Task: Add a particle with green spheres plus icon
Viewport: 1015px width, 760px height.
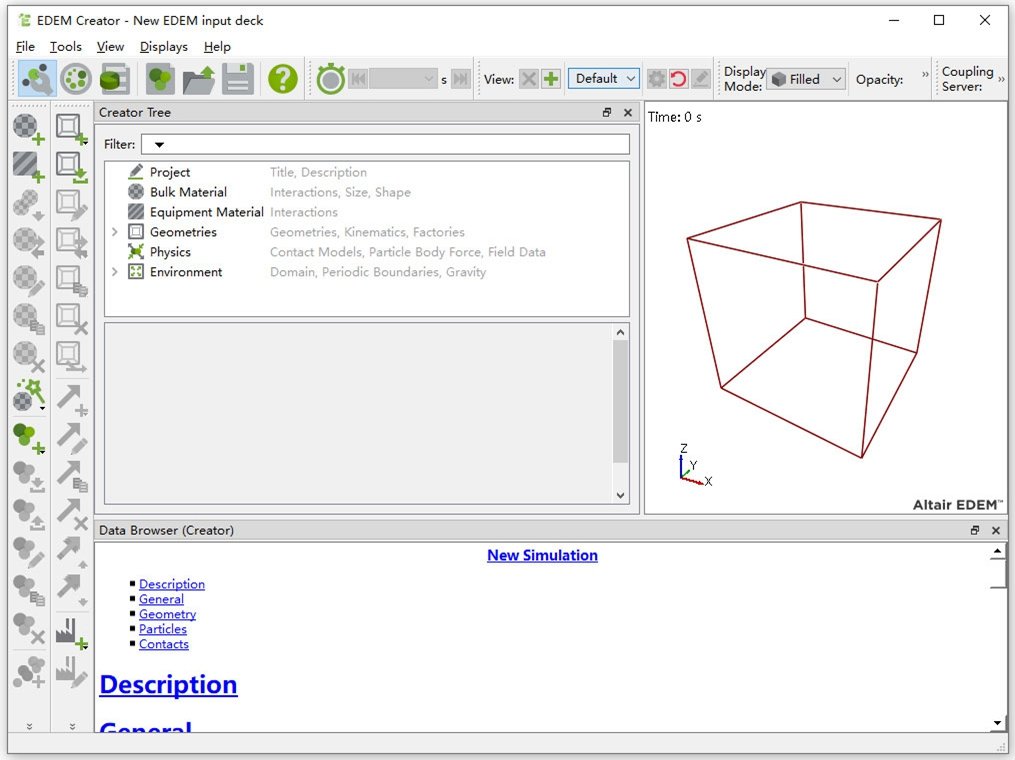Action: pyautogui.click(x=28, y=438)
